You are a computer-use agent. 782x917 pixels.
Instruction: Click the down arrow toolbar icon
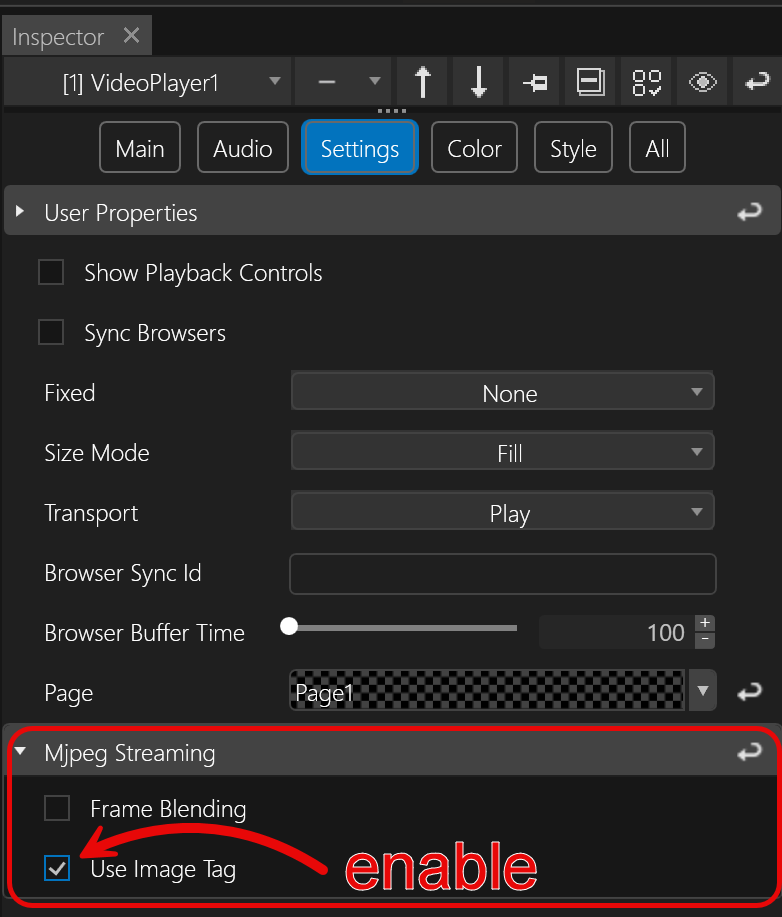coord(478,82)
